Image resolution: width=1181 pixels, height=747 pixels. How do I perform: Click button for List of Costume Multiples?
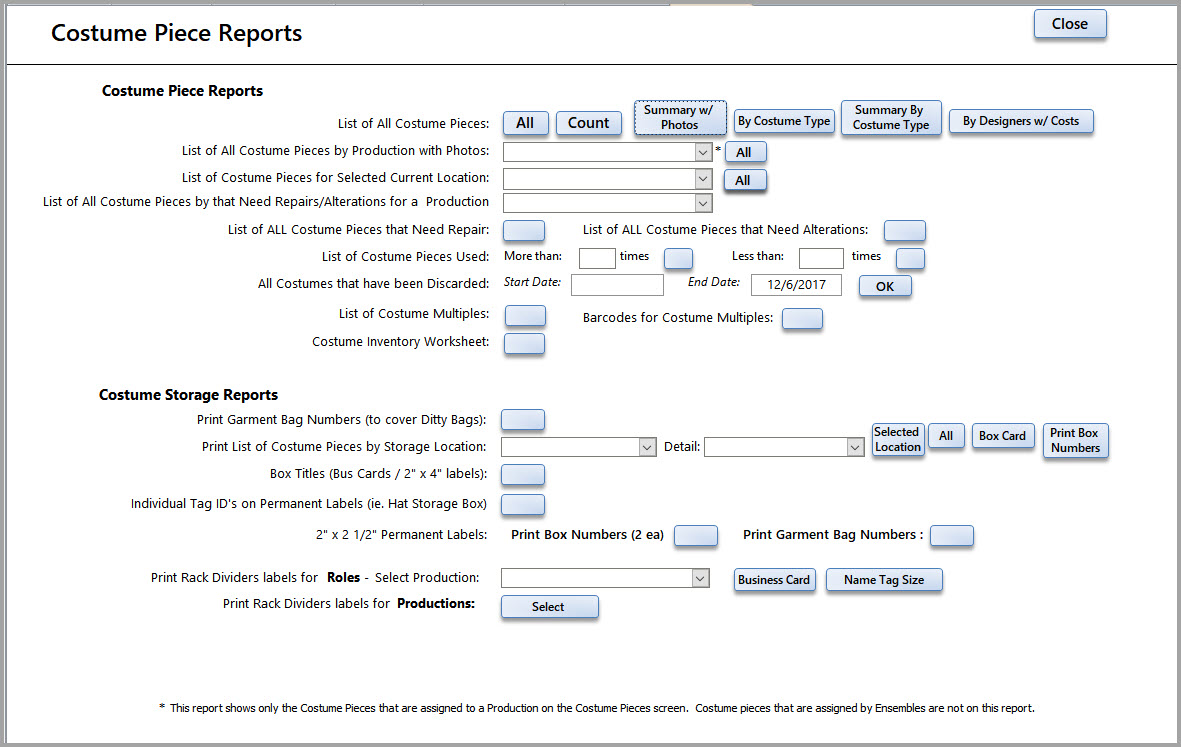[x=525, y=316]
